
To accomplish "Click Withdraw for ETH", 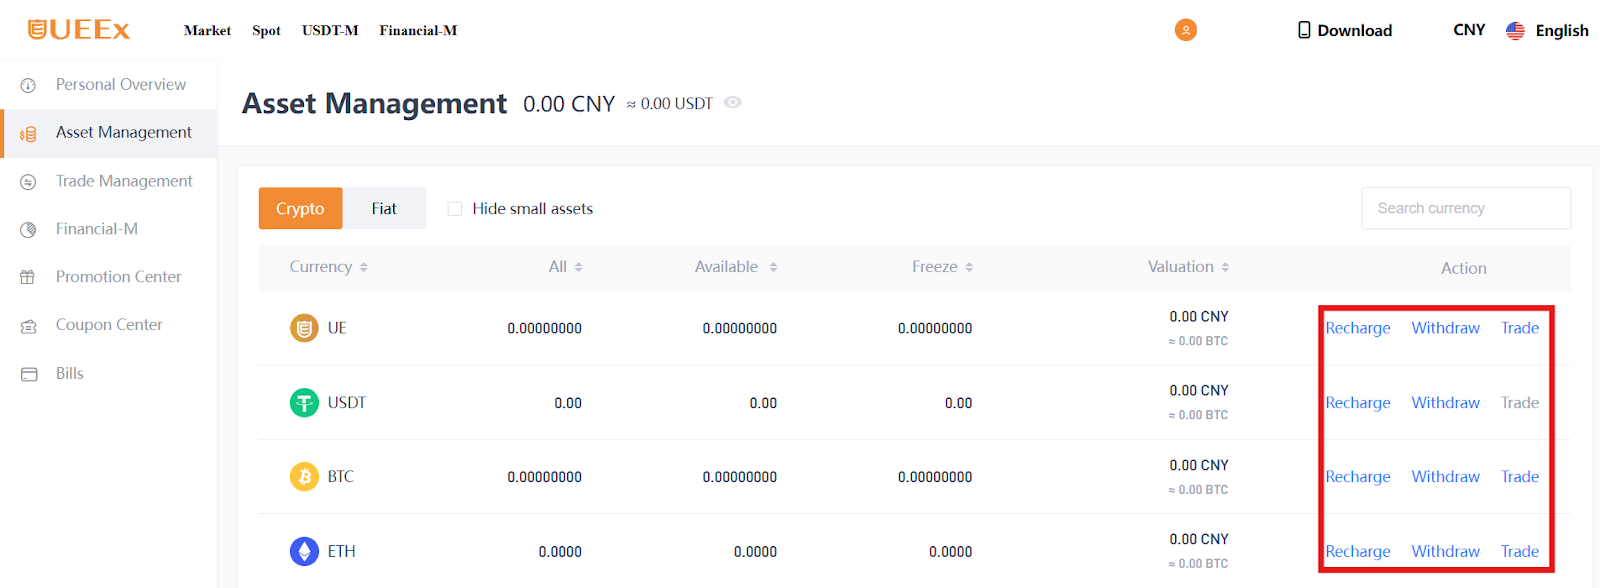I will coord(1445,551).
